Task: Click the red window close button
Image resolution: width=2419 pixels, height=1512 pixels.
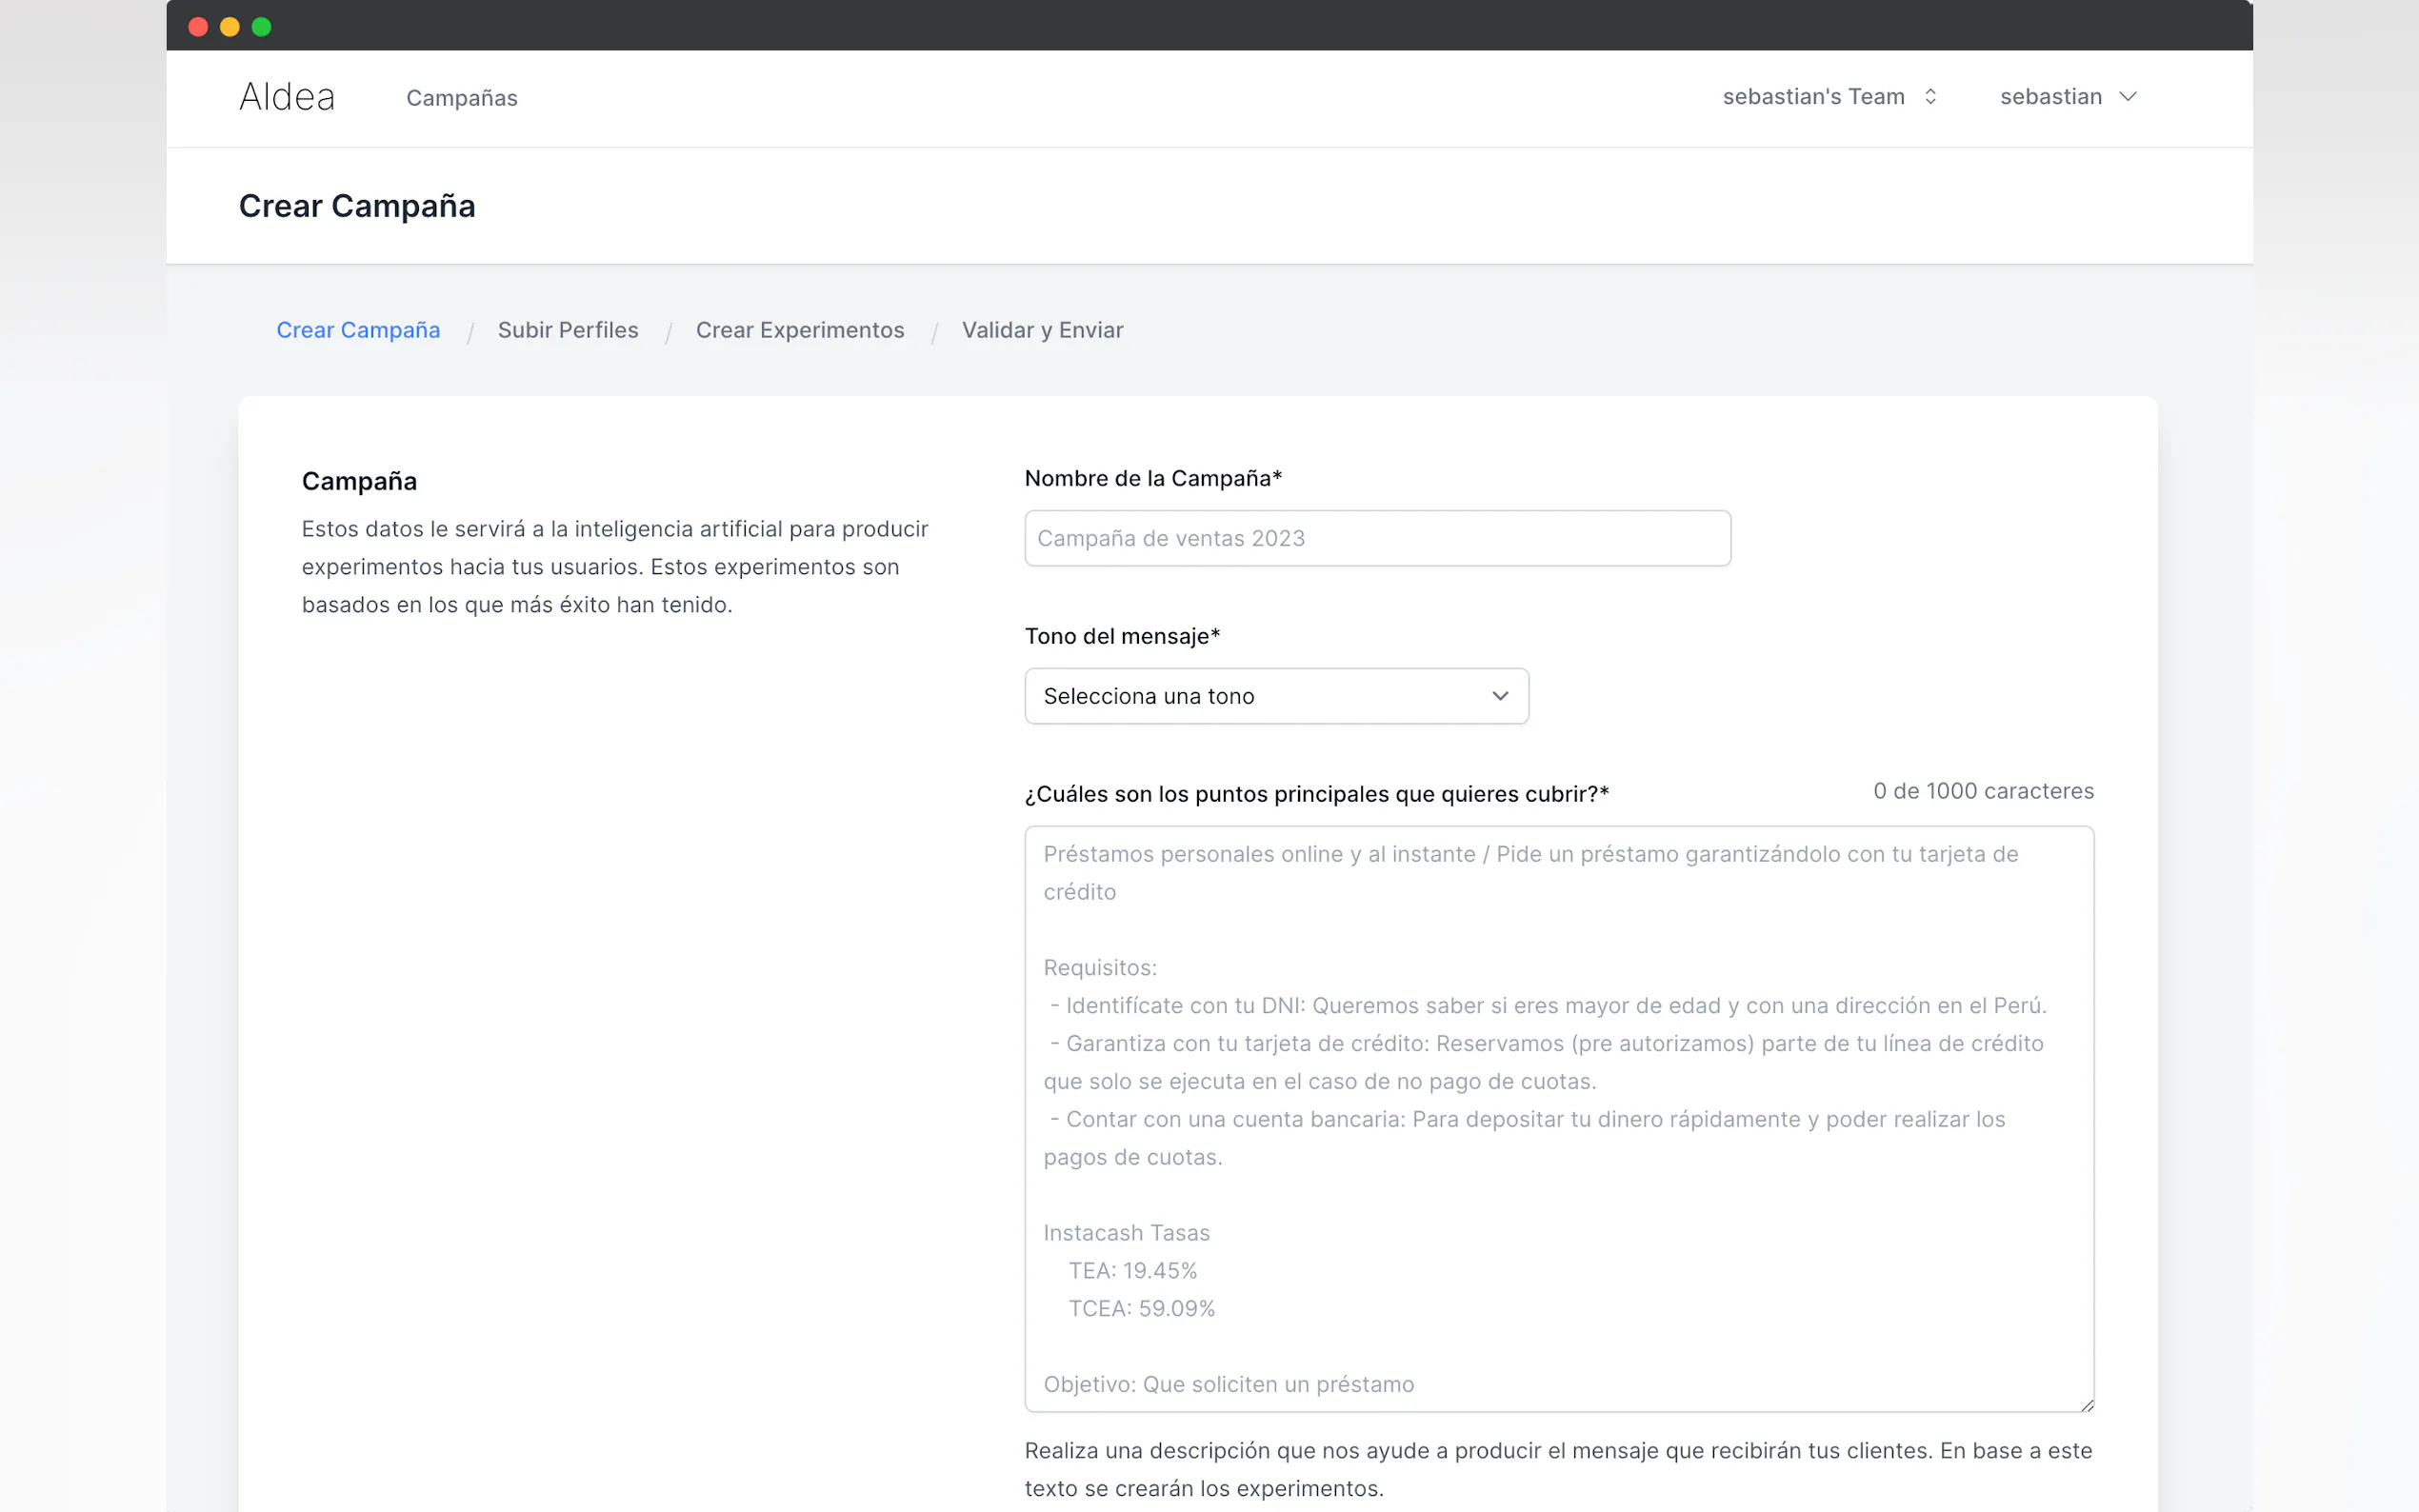Action: point(198,27)
